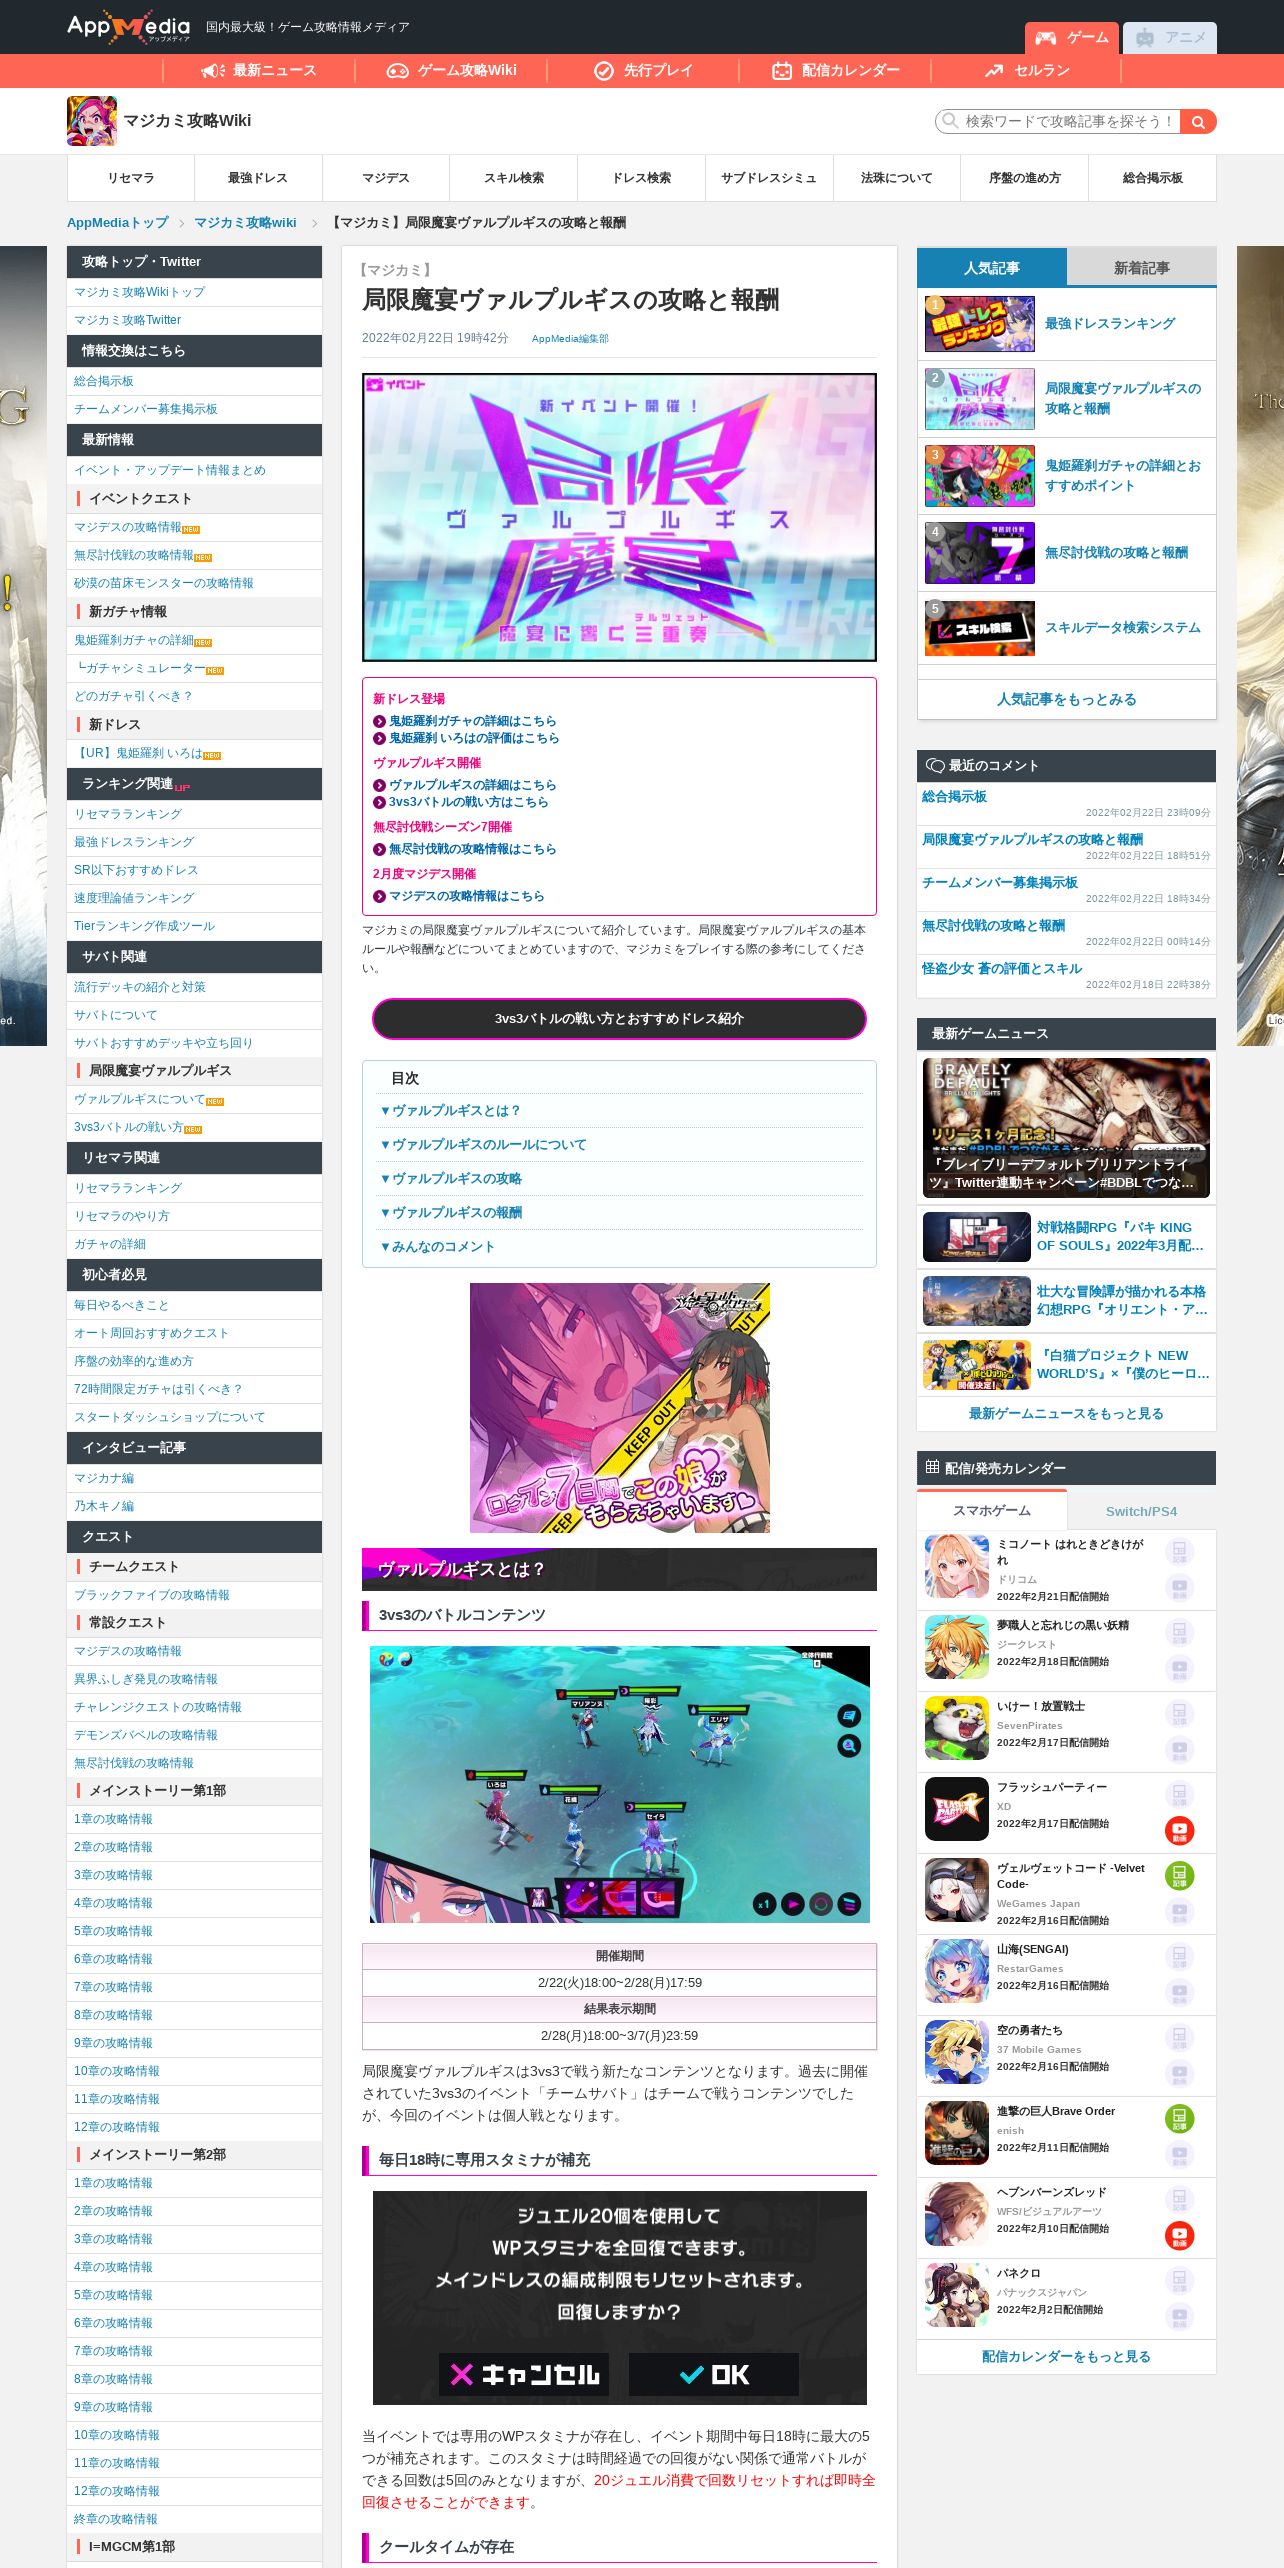This screenshot has width=1284, height=2568.
Task: Click the grayed video icon for 山海(SENGAI)
Action: [1180, 1993]
